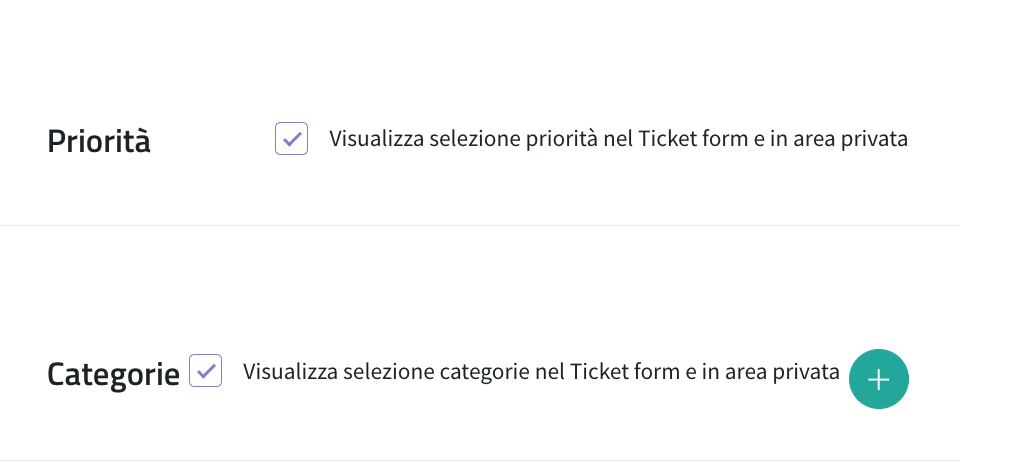Toggle the checkbox next to Priorità

click(291, 139)
